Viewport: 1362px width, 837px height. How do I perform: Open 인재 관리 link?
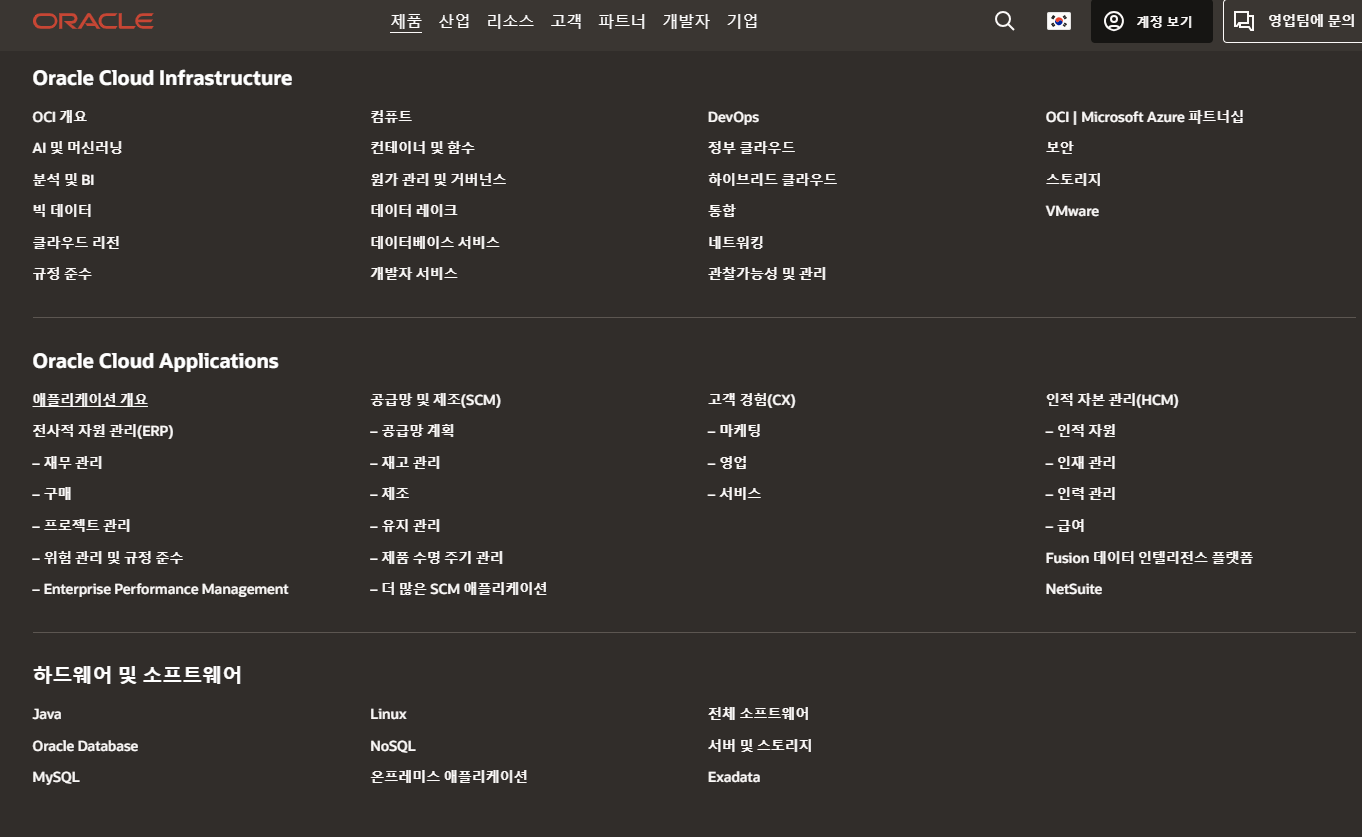1080,463
